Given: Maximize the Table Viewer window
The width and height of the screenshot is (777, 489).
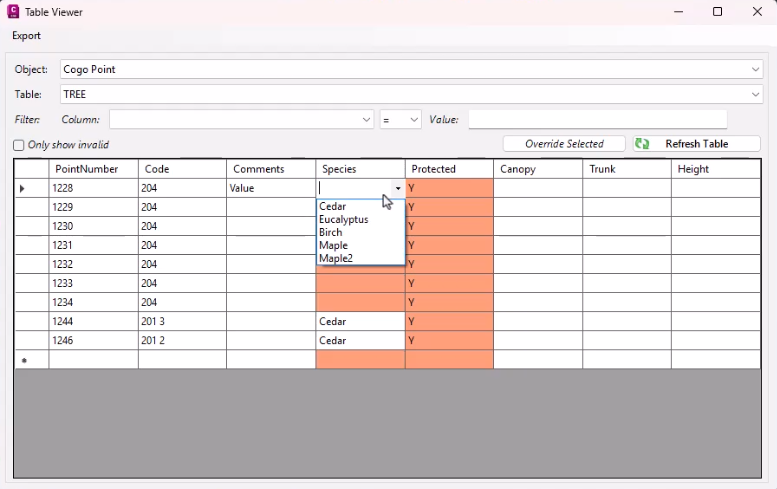Looking at the screenshot, I should pyautogui.click(x=717, y=12).
